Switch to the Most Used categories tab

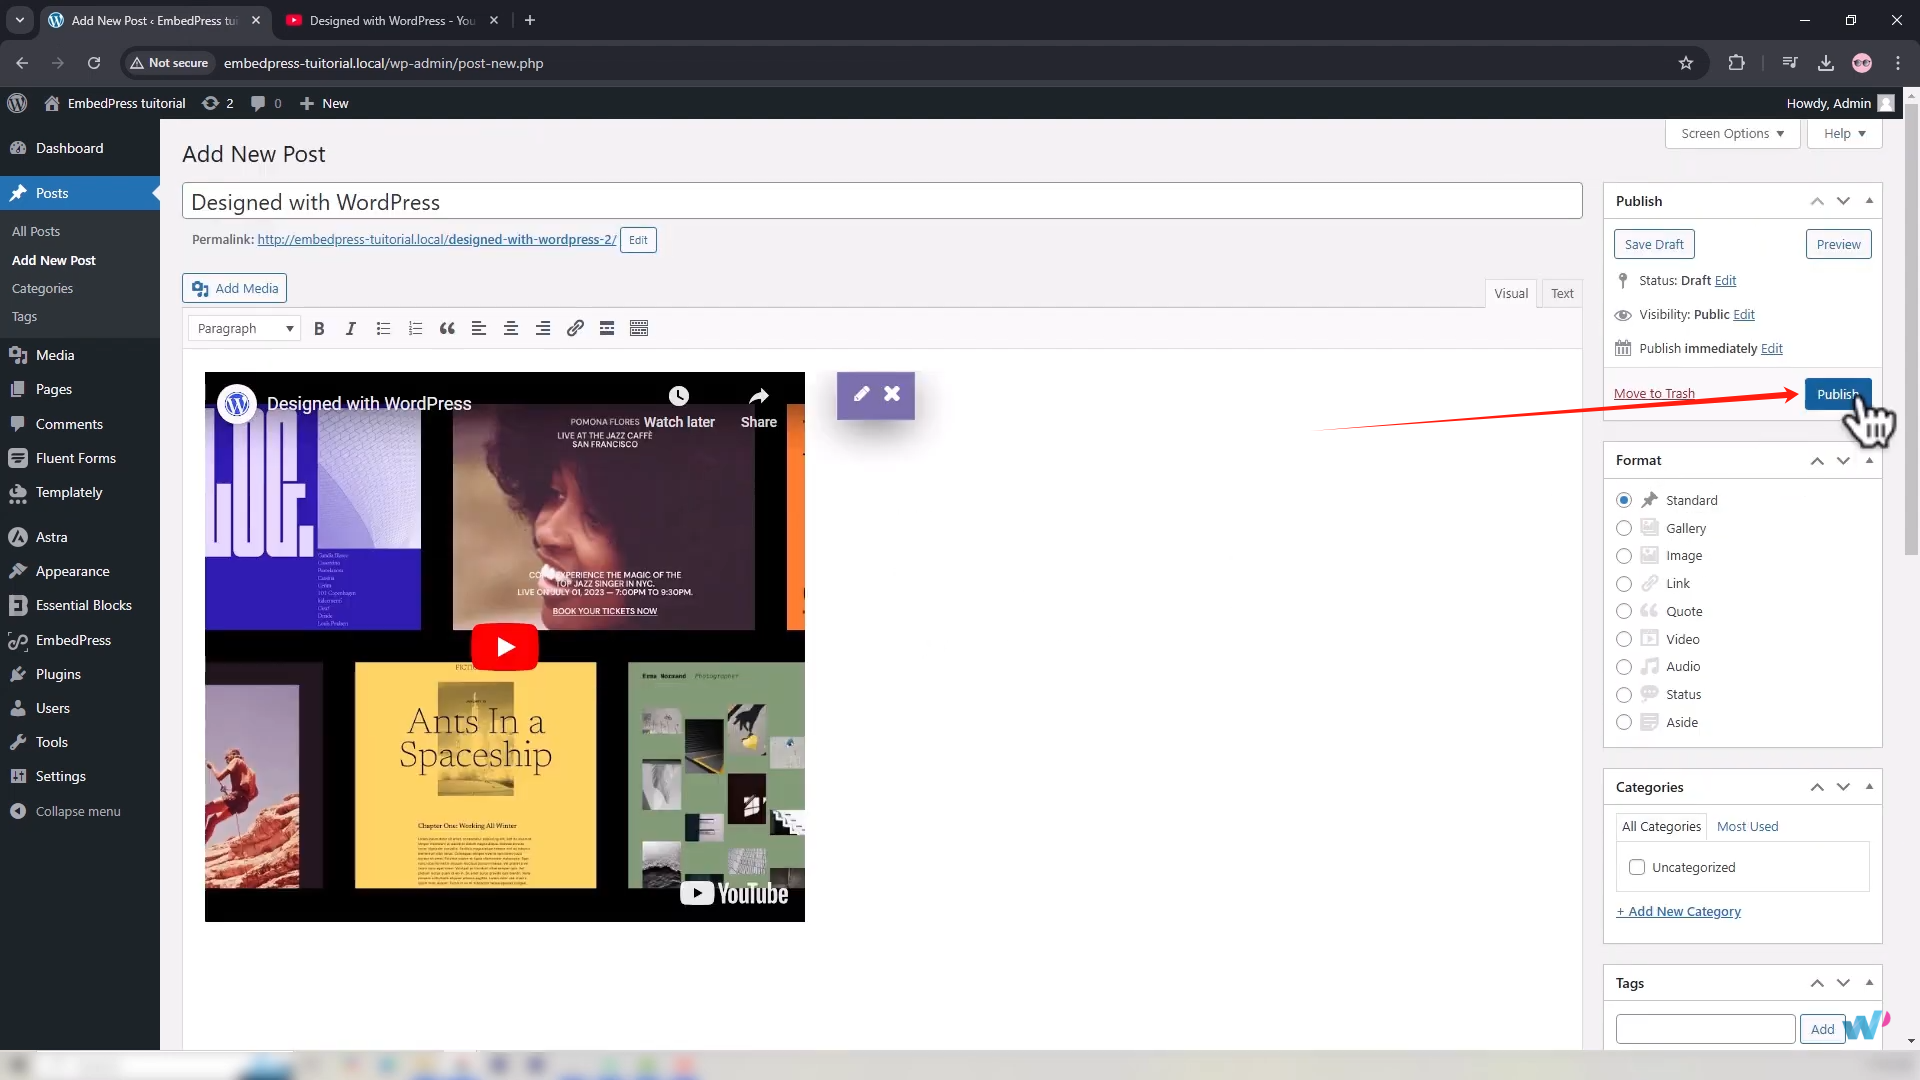tap(1746, 826)
